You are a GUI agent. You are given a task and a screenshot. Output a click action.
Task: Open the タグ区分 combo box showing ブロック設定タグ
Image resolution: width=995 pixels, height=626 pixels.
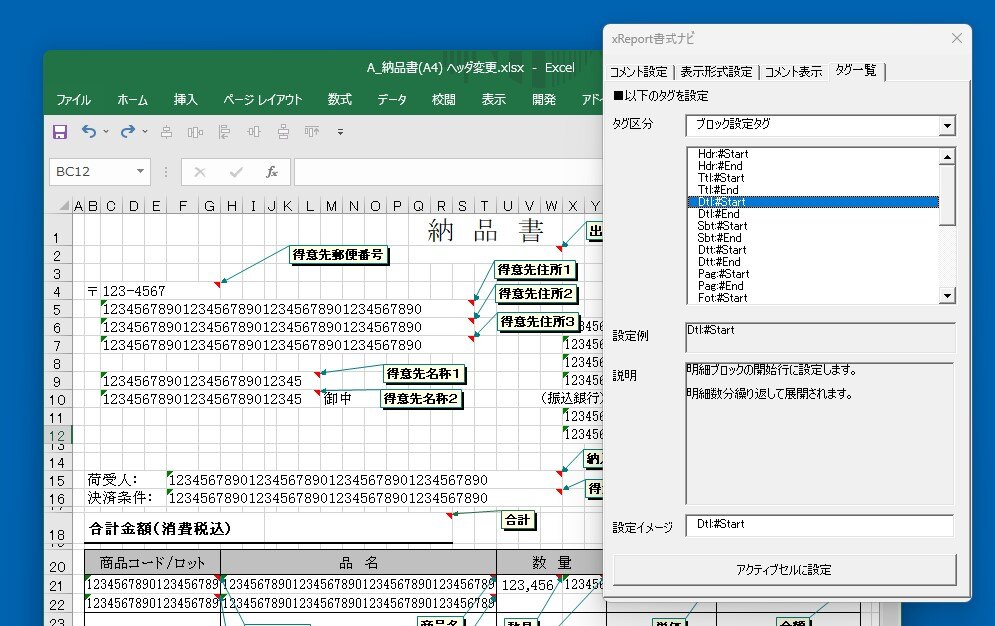[x=947, y=125]
